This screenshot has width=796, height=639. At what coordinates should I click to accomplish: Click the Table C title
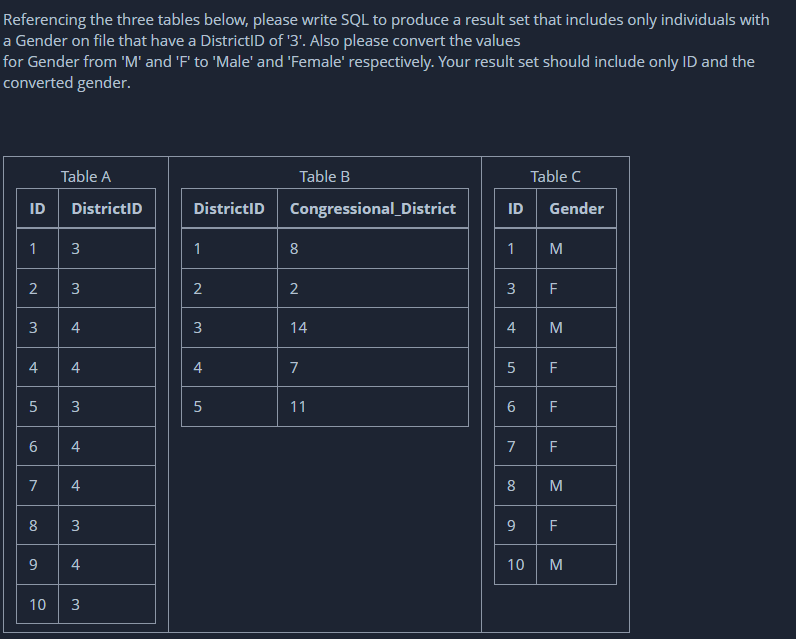pyautogui.click(x=555, y=177)
